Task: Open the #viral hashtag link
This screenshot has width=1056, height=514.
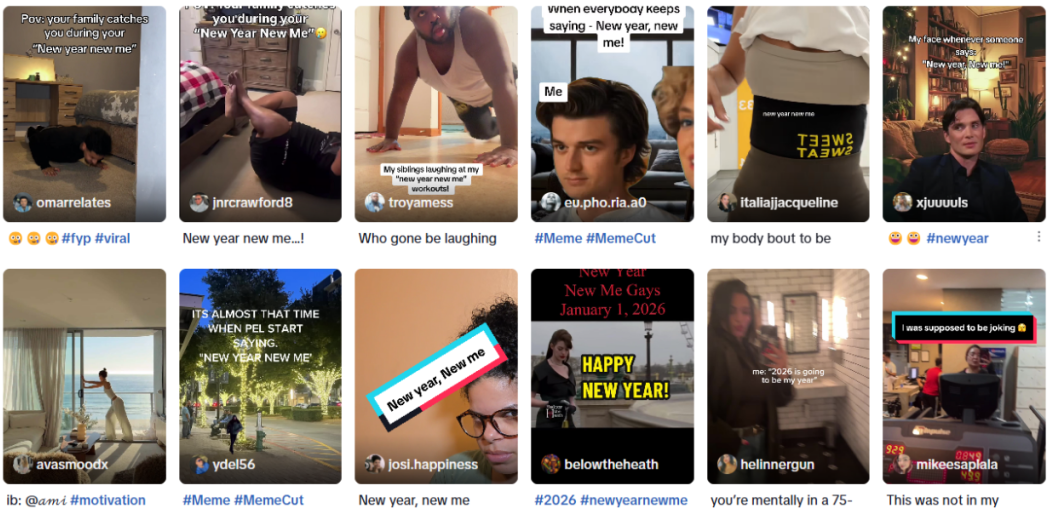Action: 112,238
